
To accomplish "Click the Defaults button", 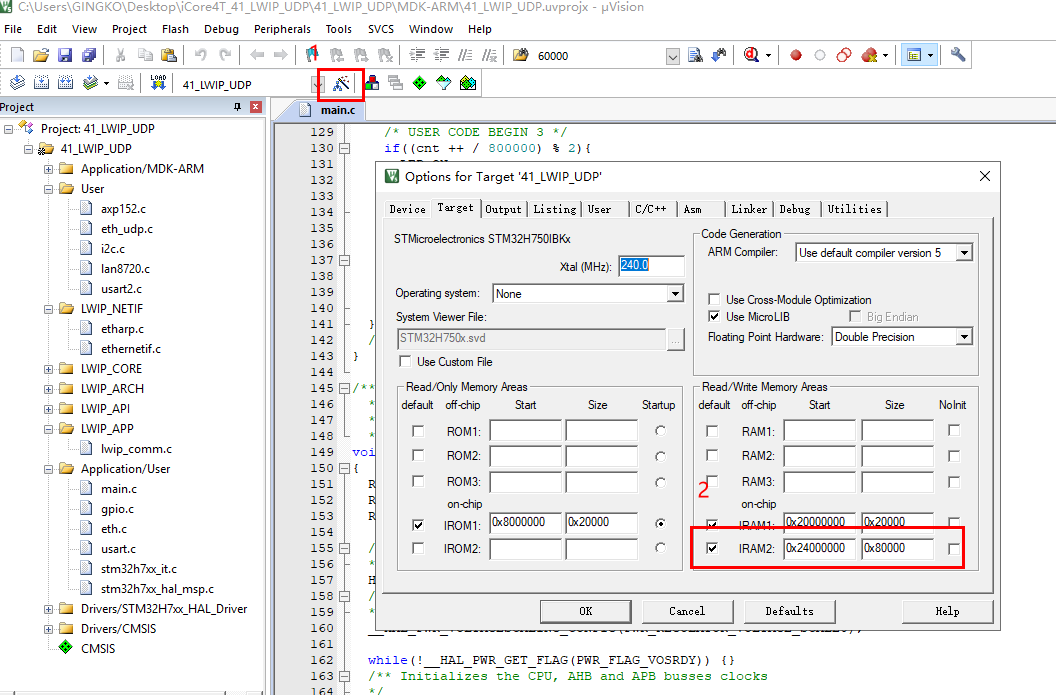I will (789, 611).
